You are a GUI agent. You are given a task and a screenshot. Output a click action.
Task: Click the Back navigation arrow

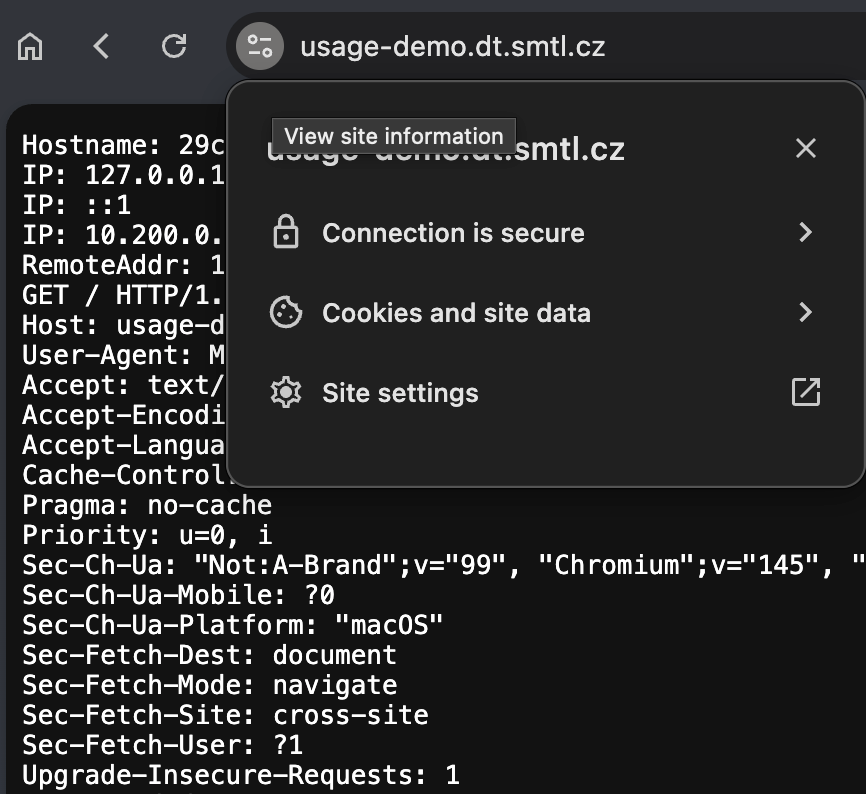100,46
